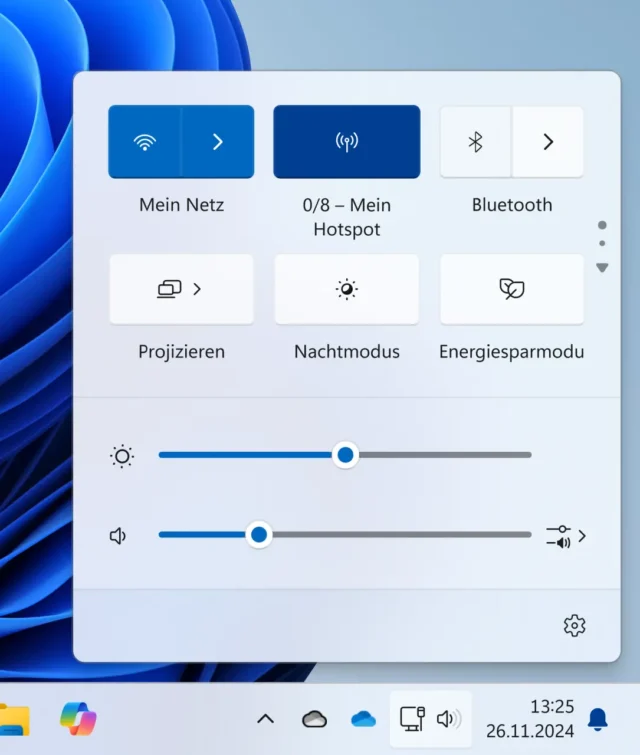Open the notification bell icon
The width and height of the screenshot is (640, 755).
click(598, 718)
